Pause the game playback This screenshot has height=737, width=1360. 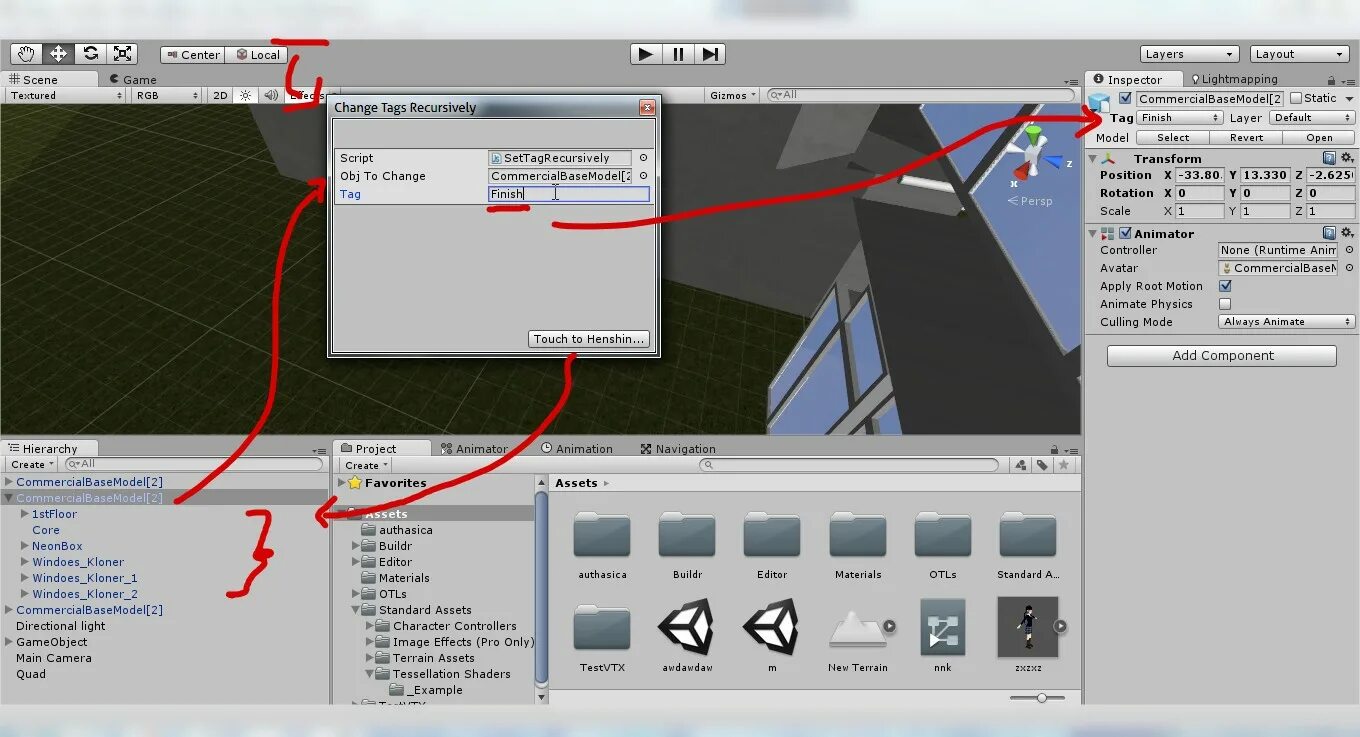coord(678,54)
